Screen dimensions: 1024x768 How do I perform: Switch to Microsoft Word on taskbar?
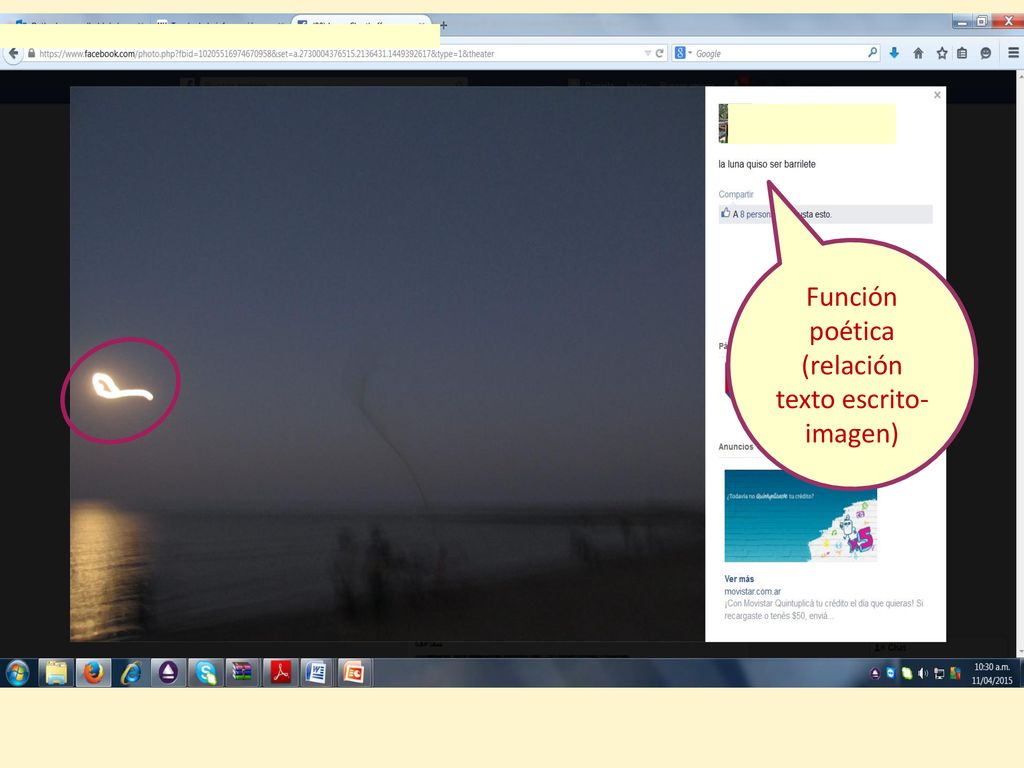[x=317, y=673]
